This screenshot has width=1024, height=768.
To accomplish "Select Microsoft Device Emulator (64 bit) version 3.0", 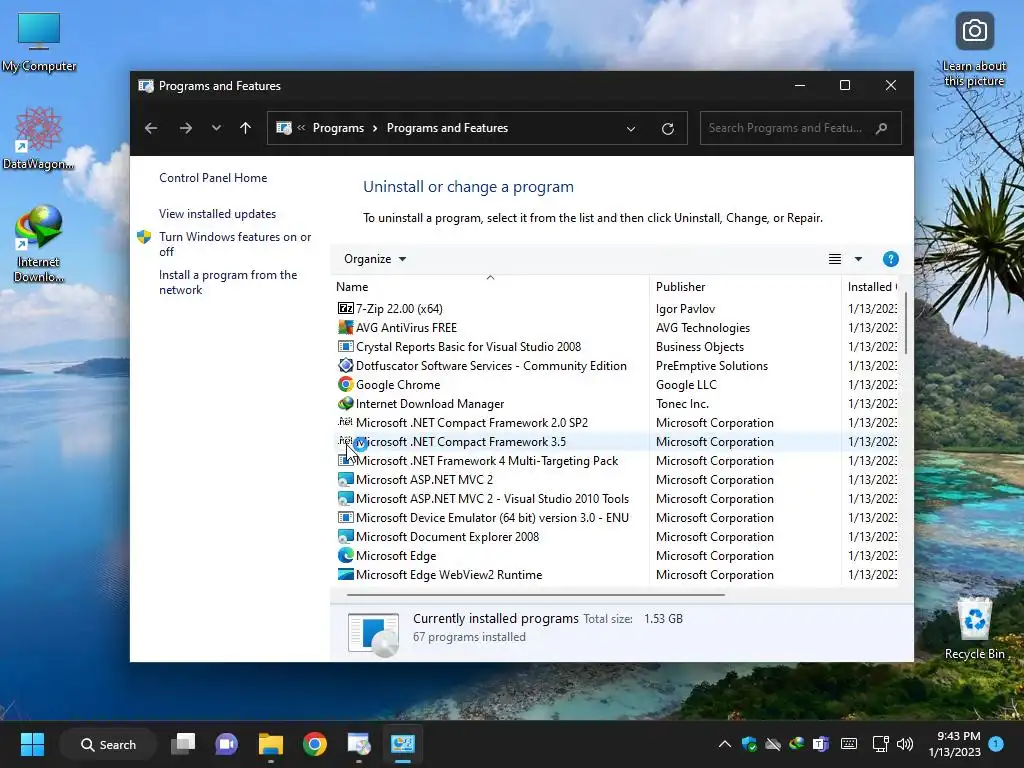I will [492, 517].
